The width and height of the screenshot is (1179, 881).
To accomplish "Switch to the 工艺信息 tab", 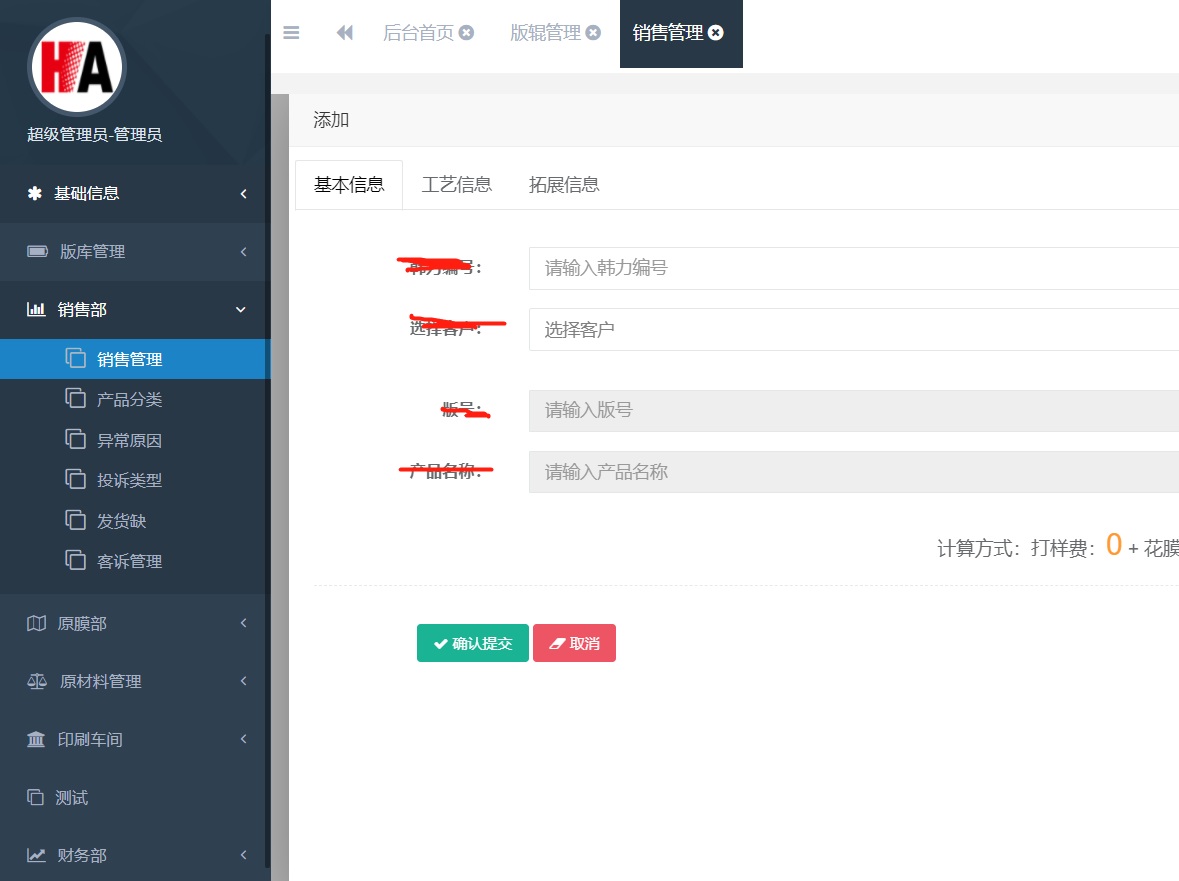I will 457,185.
